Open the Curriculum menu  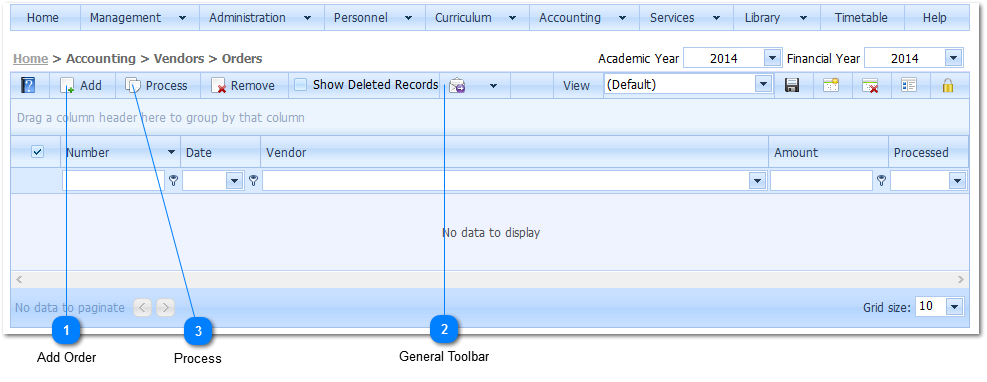[x=477, y=18]
